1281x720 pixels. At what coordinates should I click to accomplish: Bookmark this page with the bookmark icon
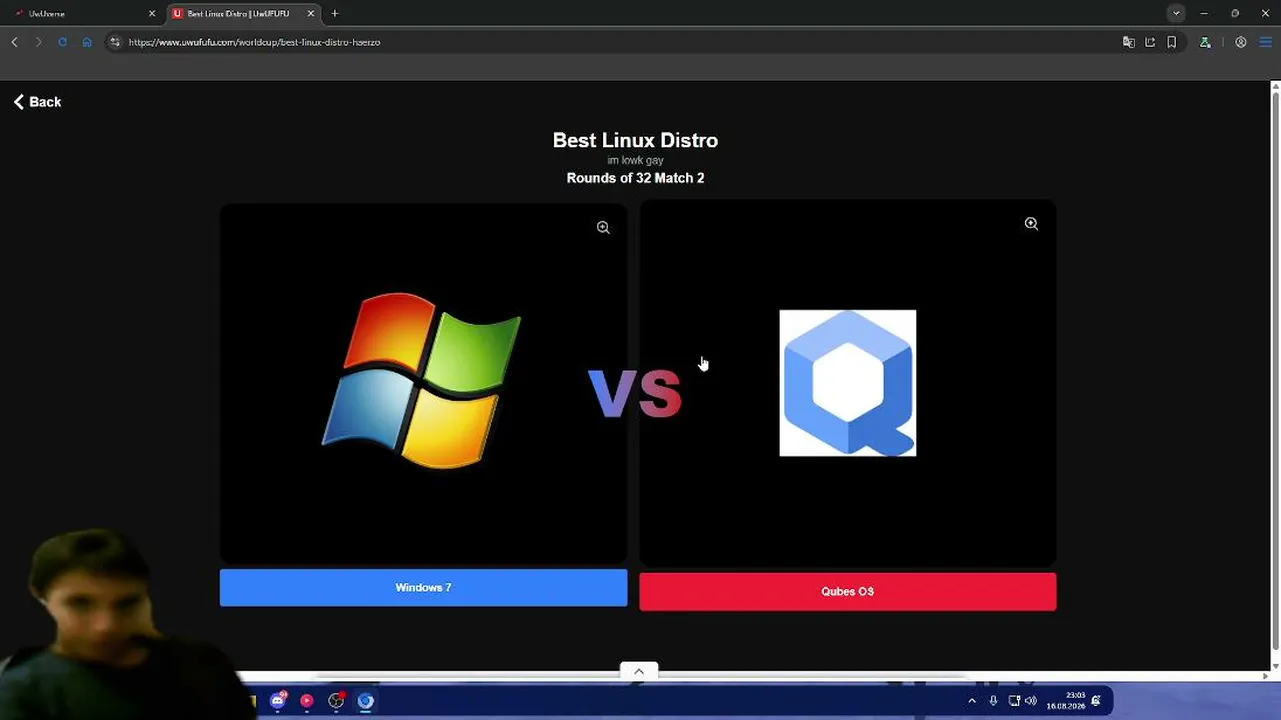click(1172, 42)
